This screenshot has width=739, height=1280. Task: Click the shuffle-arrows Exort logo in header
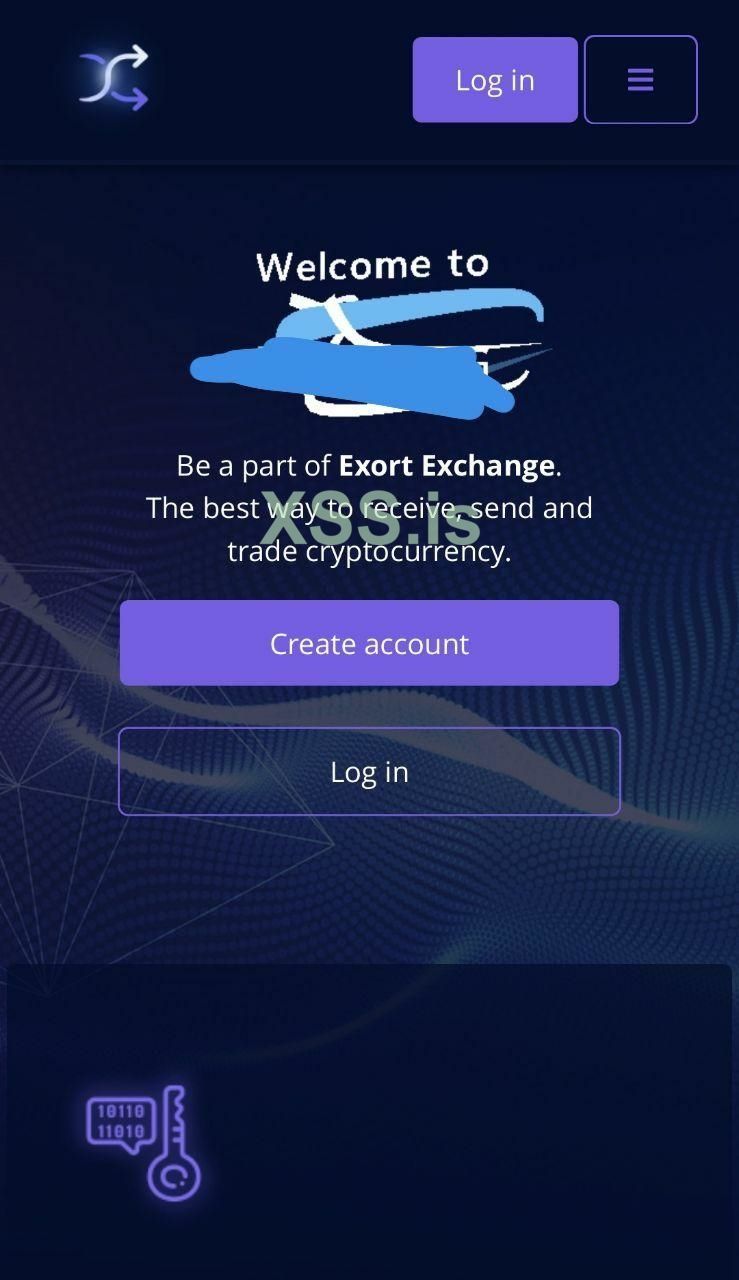(113, 77)
